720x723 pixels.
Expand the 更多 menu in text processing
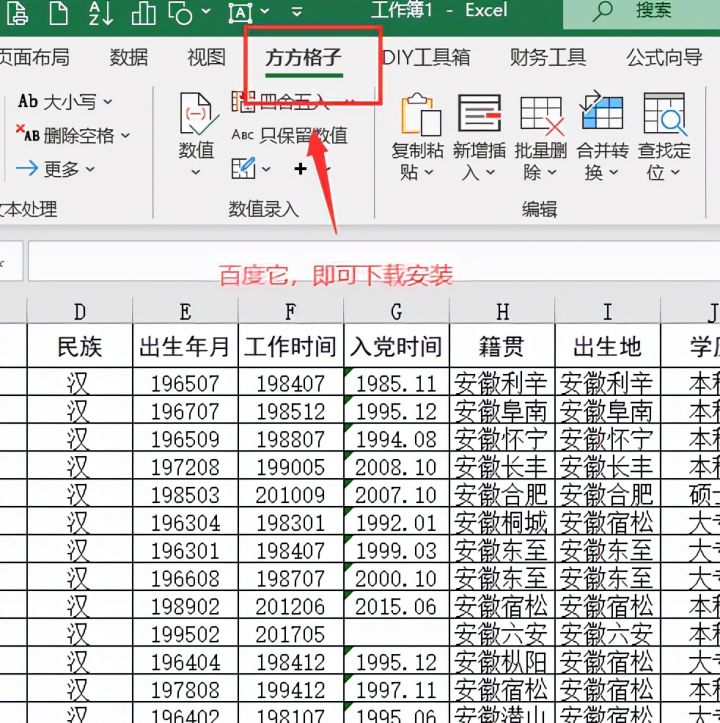point(55,169)
